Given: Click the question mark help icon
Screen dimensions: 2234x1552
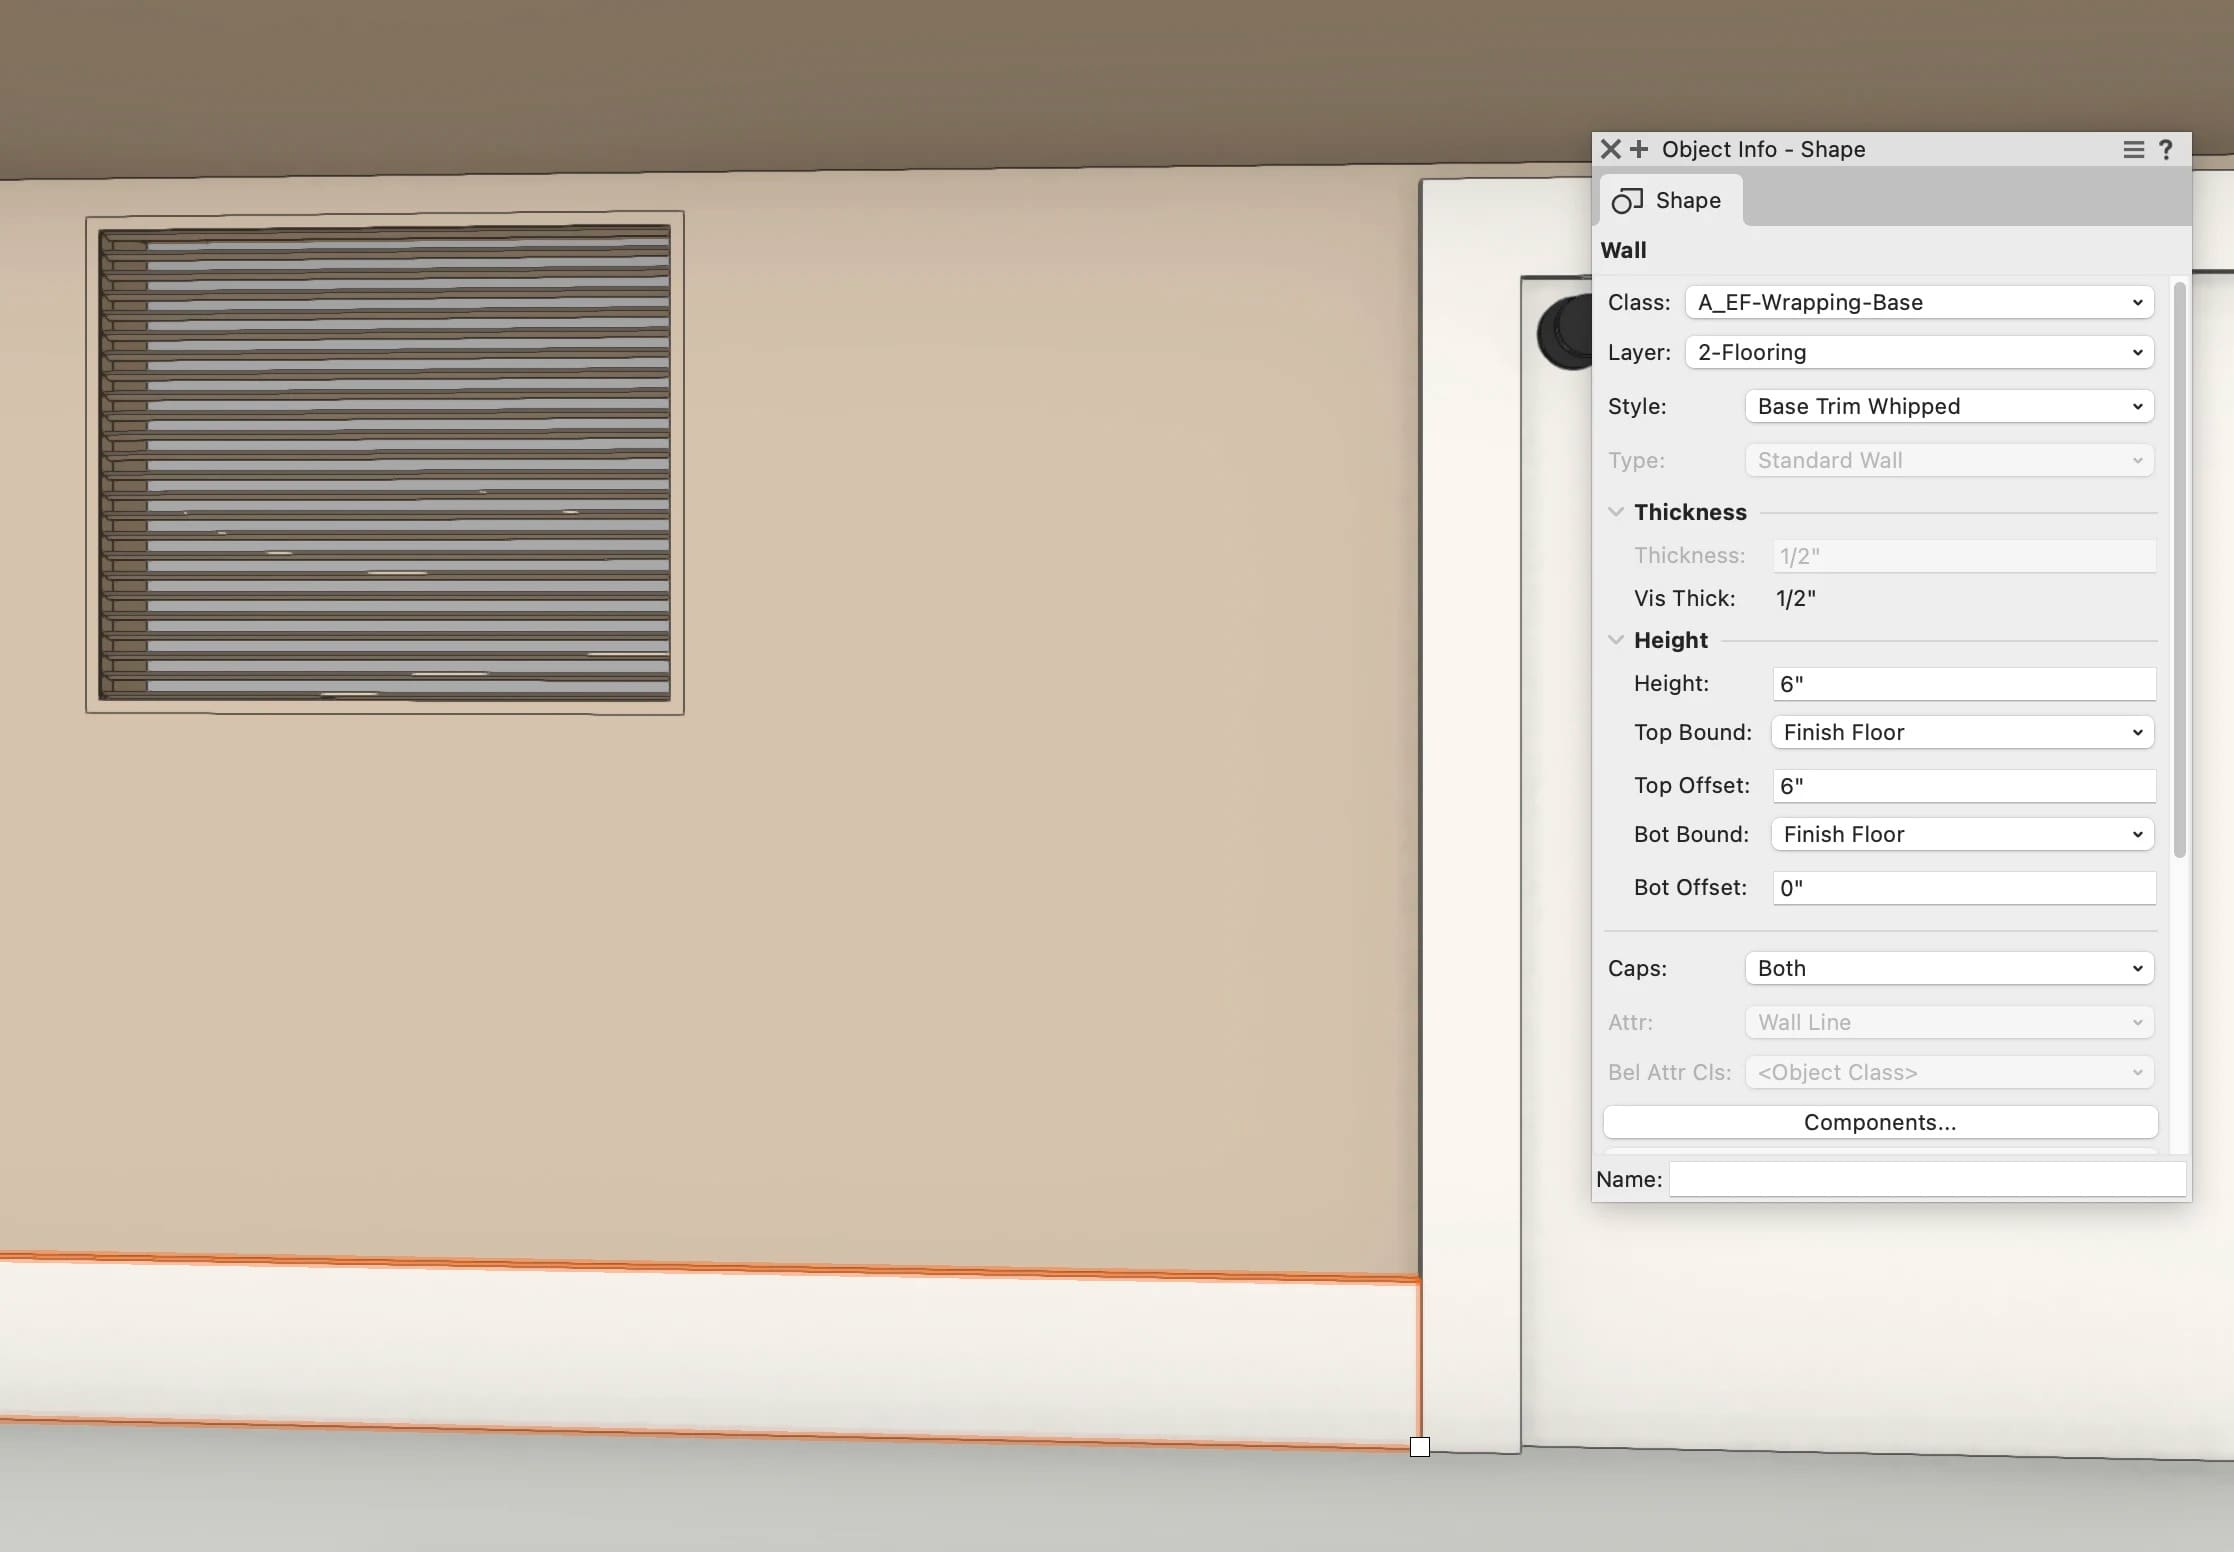Looking at the screenshot, I should [2166, 149].
